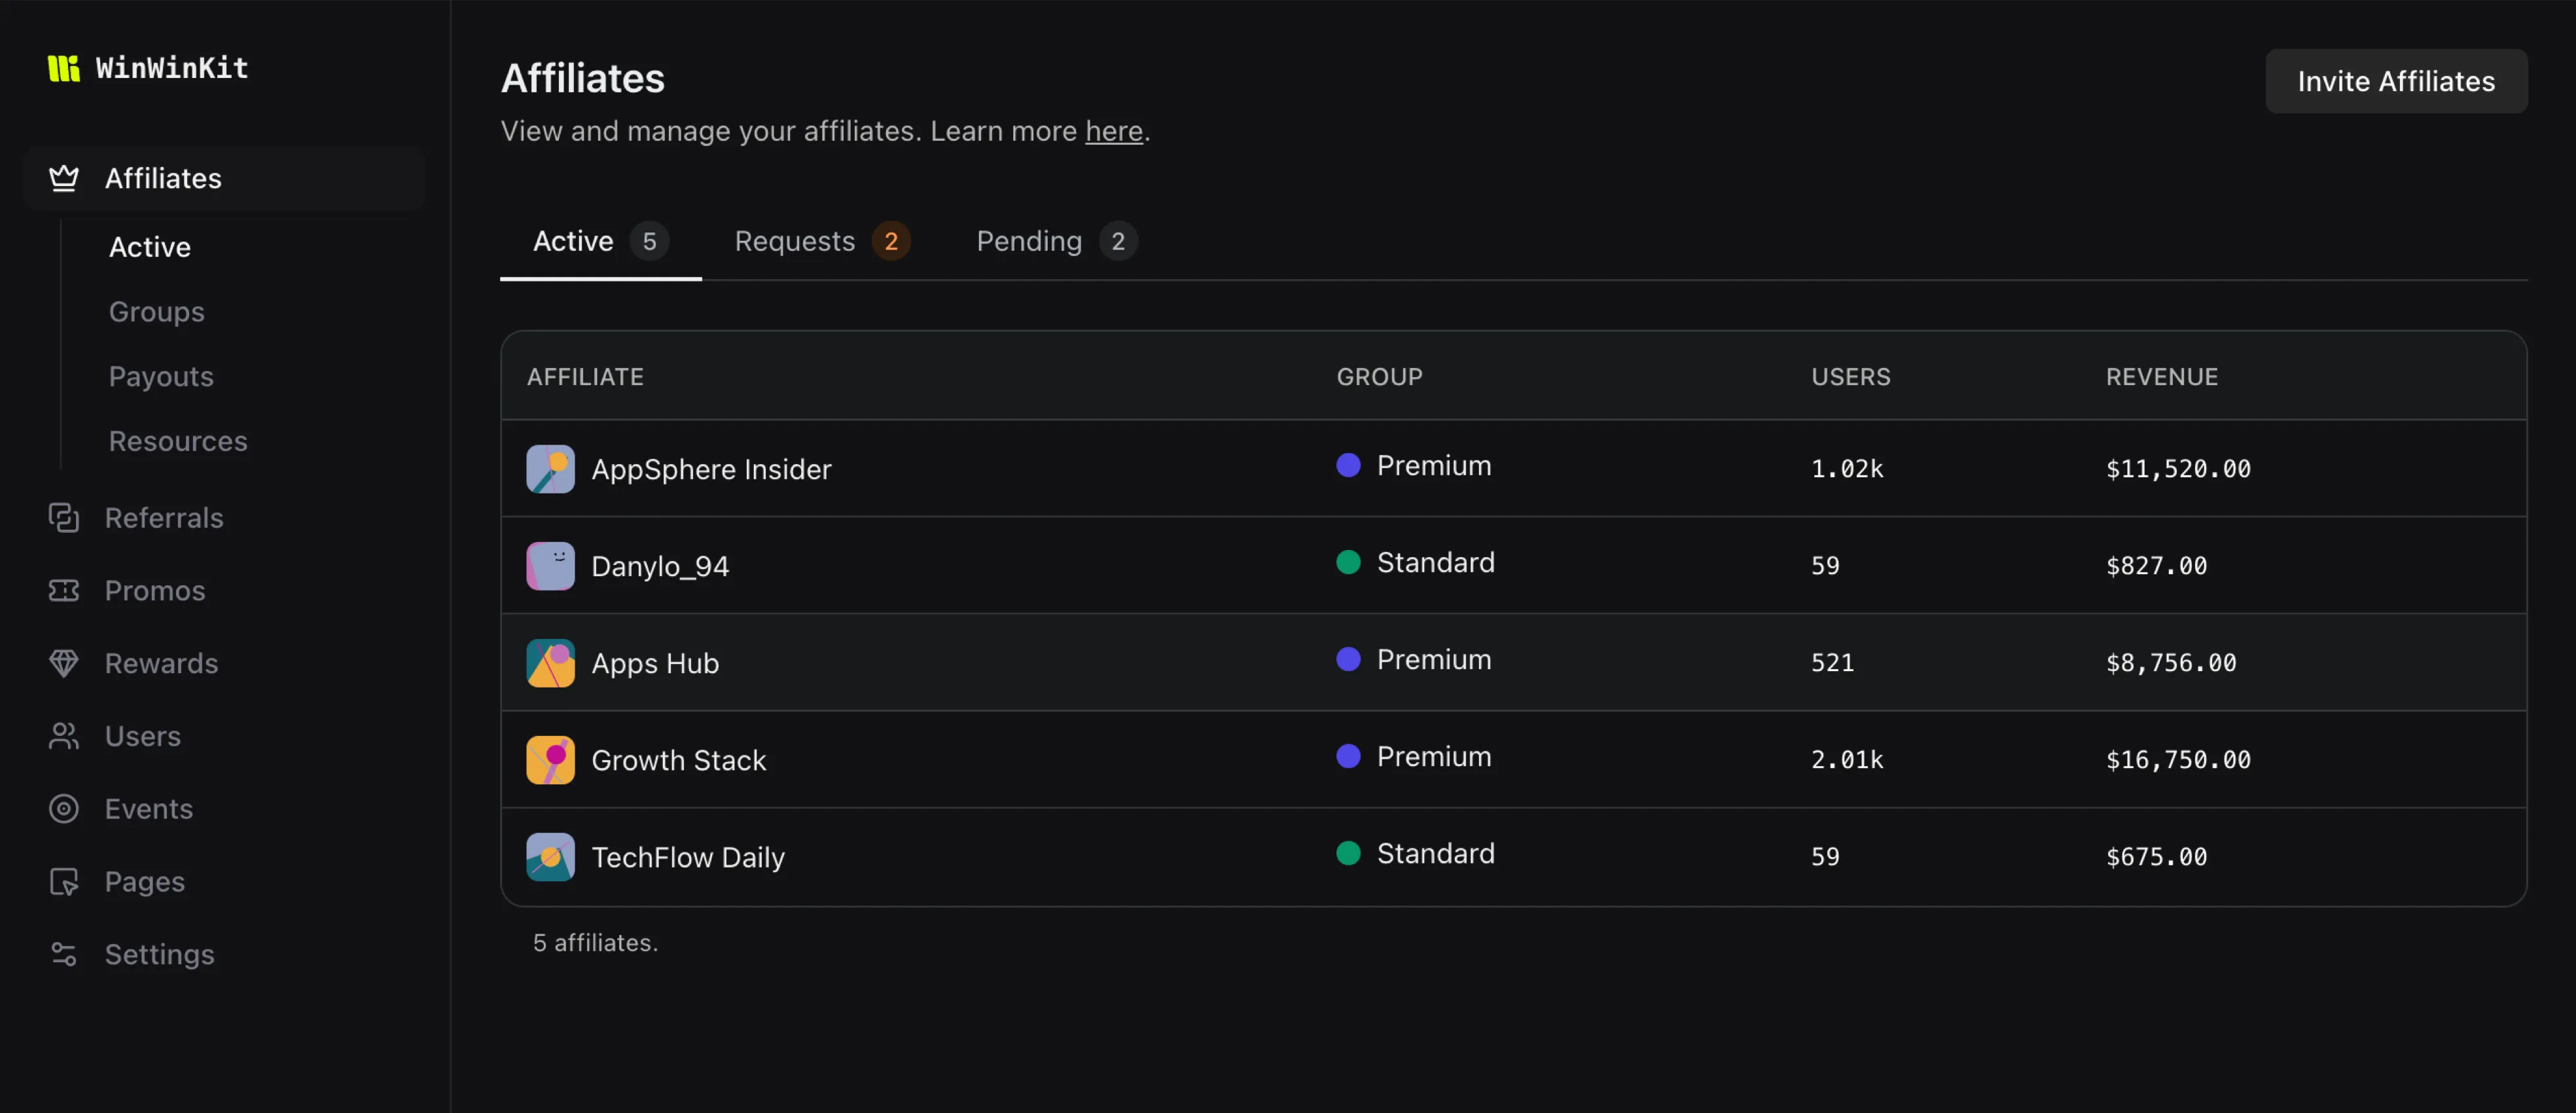
Task: Open Resources from the sidebar
Action: click(x=178, y=440)
